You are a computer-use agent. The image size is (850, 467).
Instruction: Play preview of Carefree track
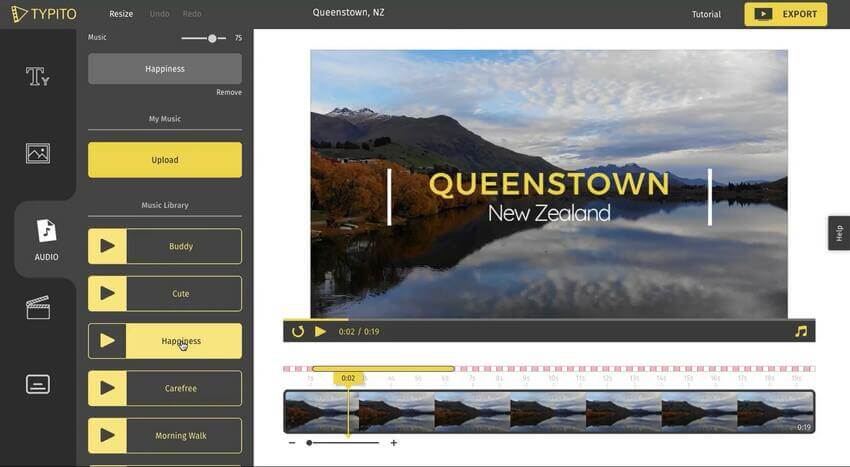click(x=107, y=388)
